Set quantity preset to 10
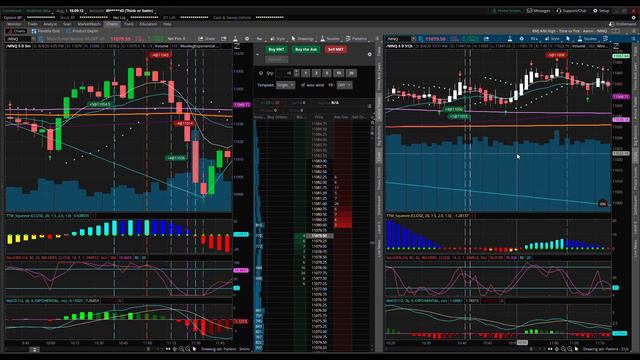The image size is (640, 360). point(338,73)
